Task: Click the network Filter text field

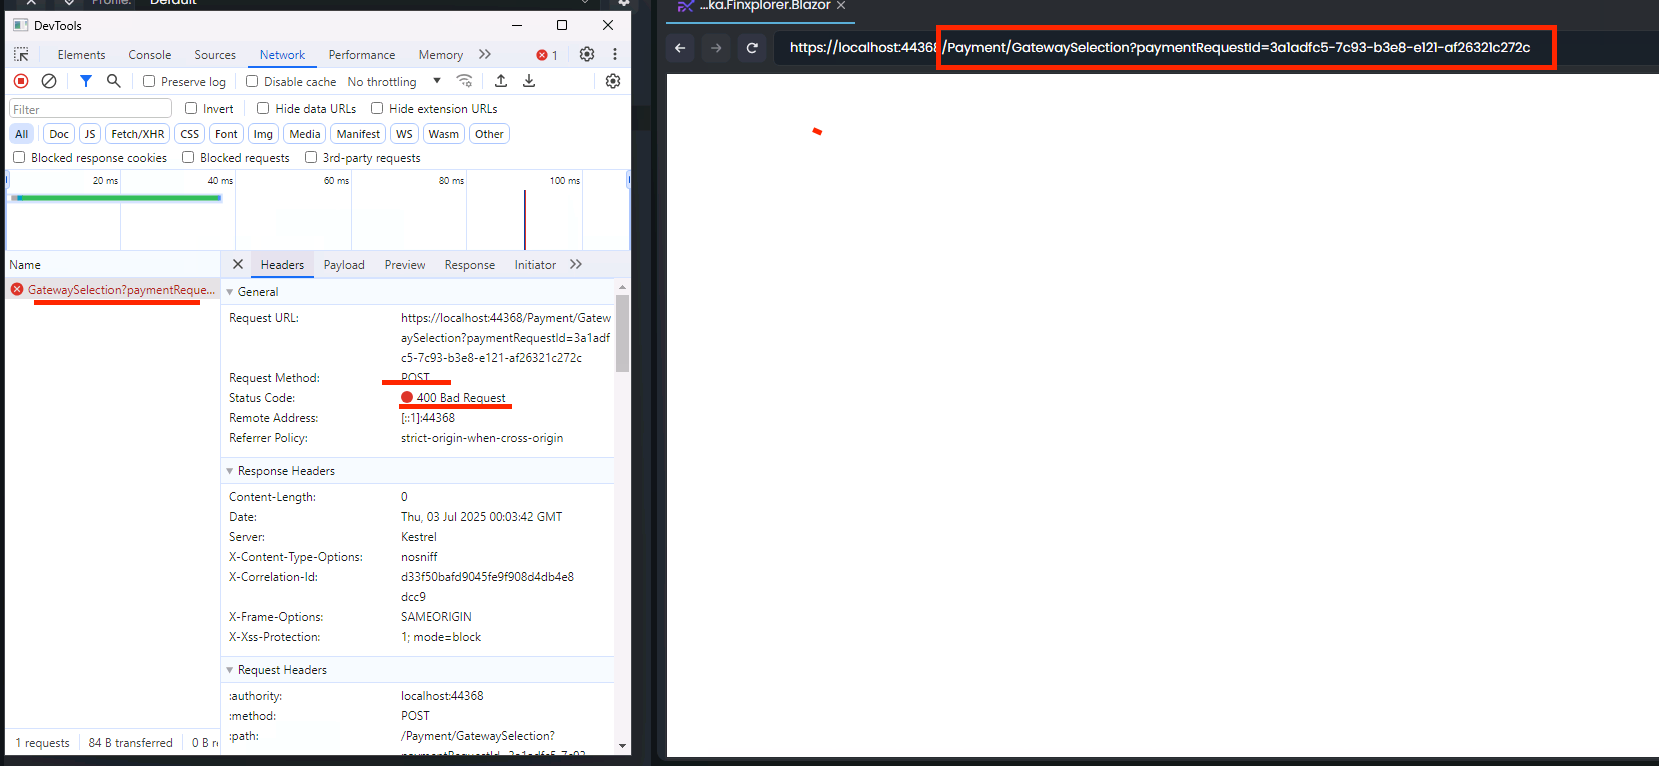Action: point(90,109)
